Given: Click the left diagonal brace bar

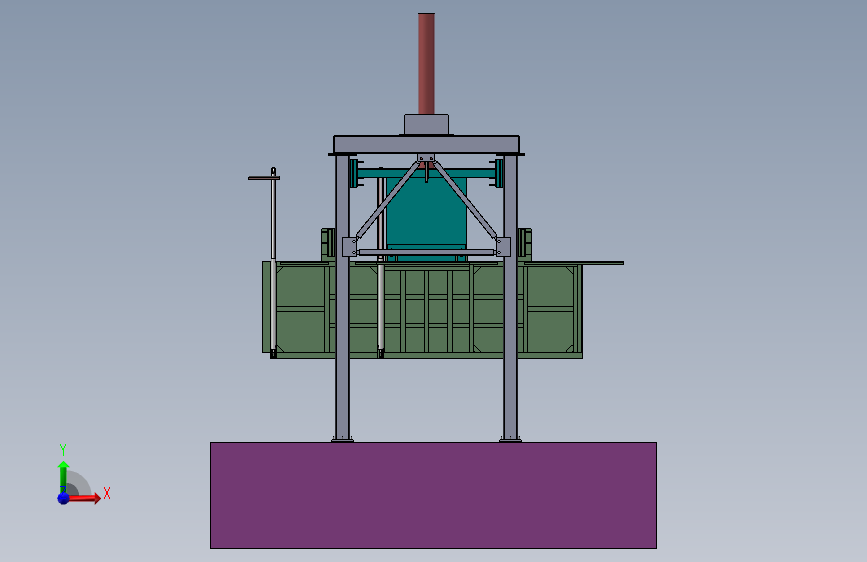Looking at the screenshot, I should pyautogui.click(x=388, y=200).
